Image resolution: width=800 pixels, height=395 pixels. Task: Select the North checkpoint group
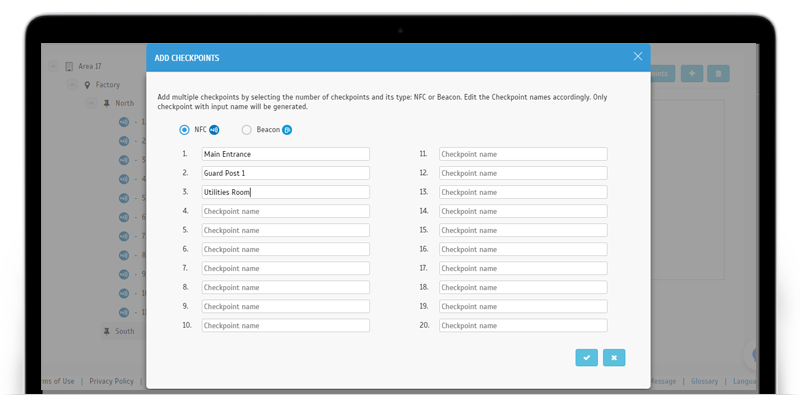[124, 103]
